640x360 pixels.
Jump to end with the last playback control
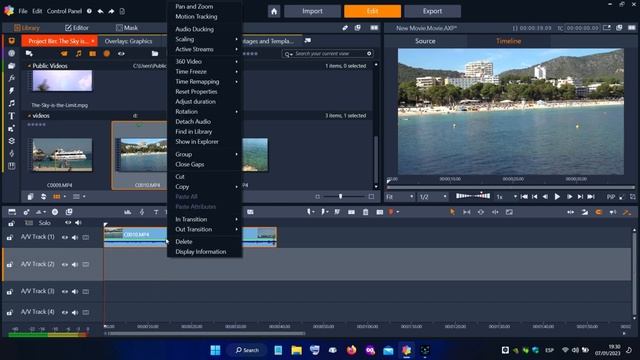pyautogui.click(x=591, y=197)
